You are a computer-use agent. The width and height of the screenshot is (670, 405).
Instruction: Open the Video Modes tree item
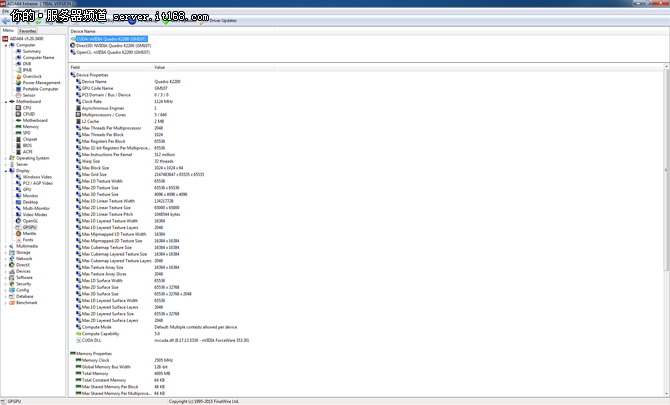(x=35, y=215)
